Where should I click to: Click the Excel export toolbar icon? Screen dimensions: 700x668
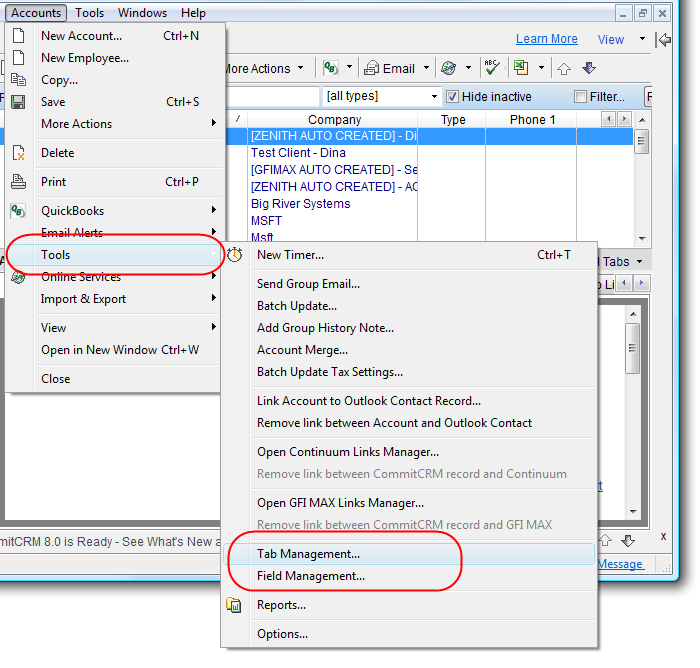point(521,68)
